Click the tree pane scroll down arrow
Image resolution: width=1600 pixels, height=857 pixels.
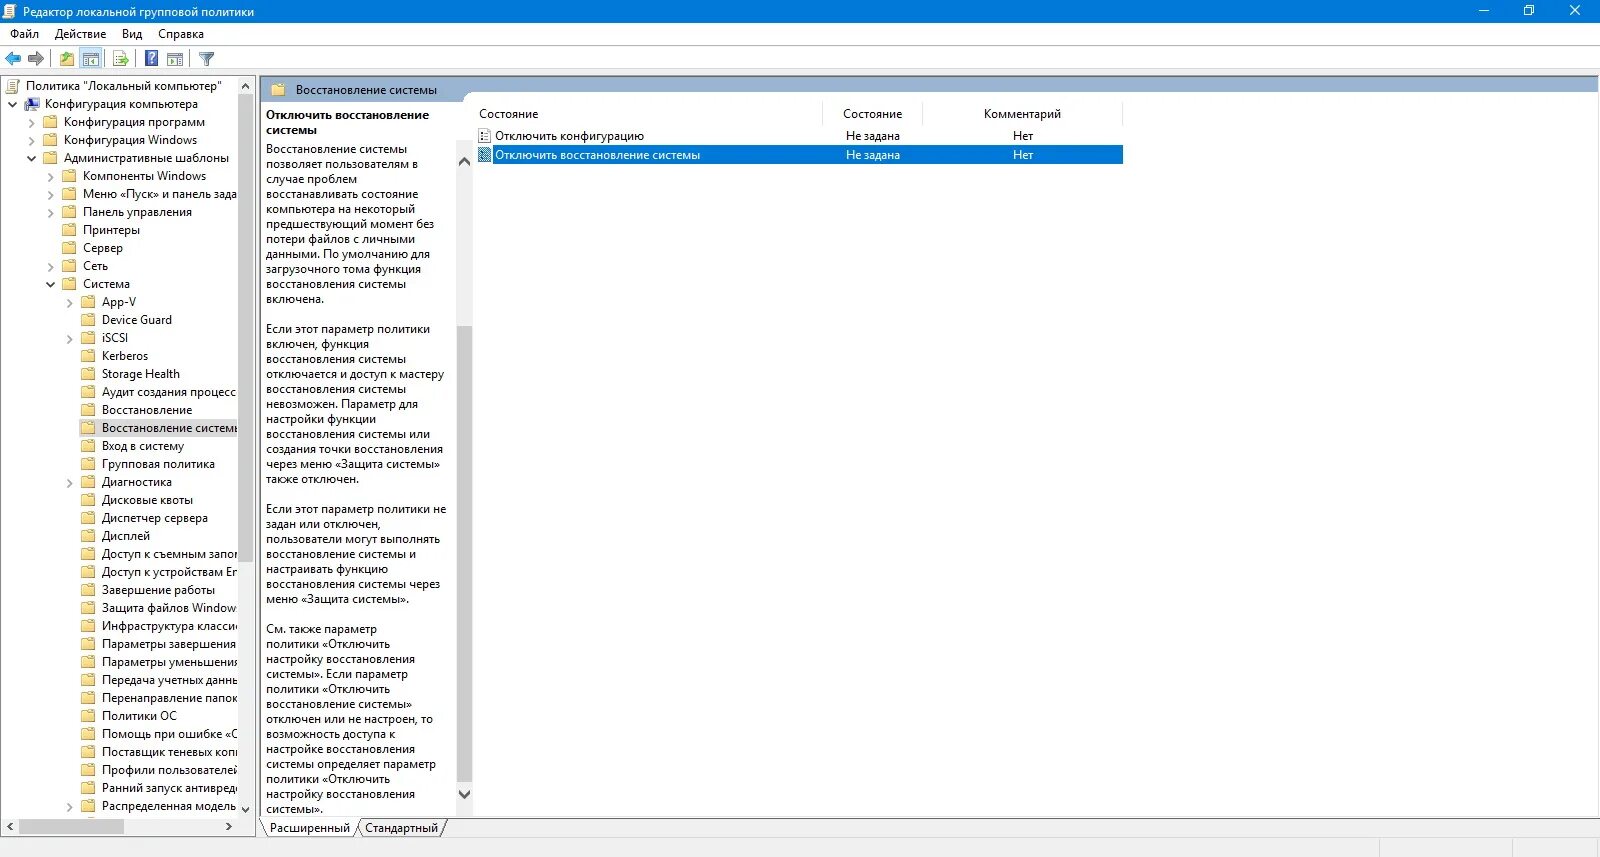click(246, 809)
